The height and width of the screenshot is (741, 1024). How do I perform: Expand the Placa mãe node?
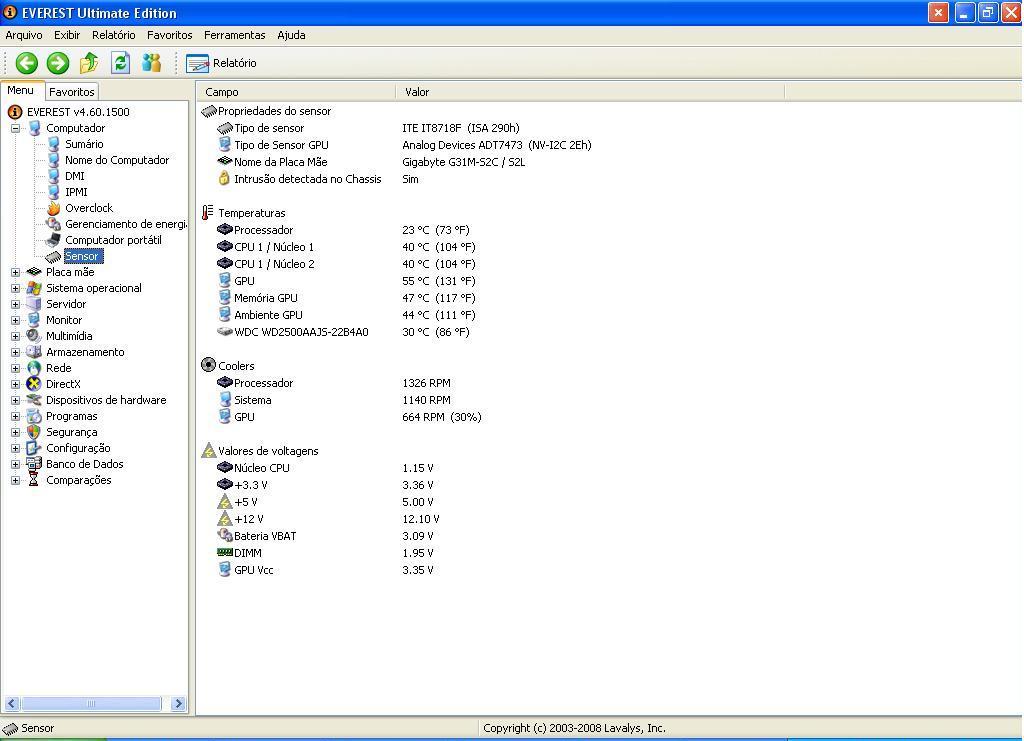[15, 272]
